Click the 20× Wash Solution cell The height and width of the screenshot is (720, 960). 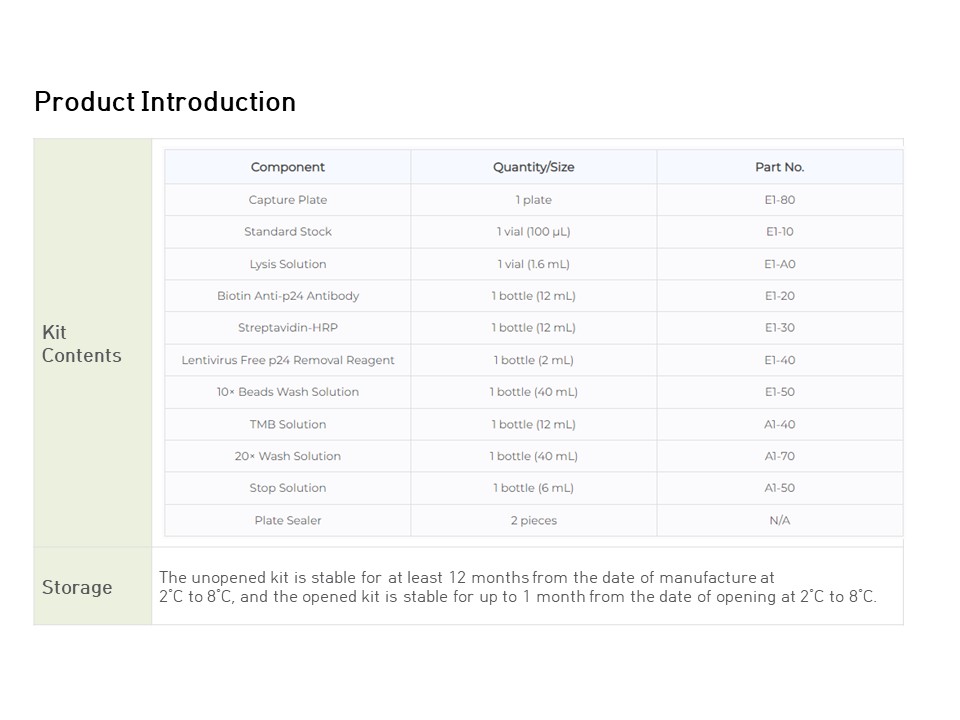pyautogui.click(x=288, y=456)
